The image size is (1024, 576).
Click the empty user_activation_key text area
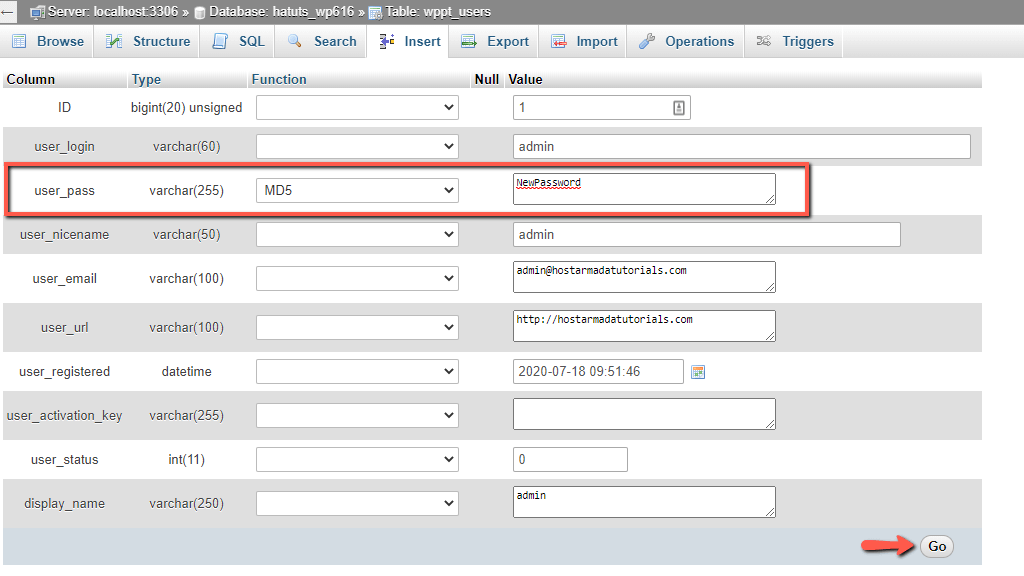click(x=644, y=414)
